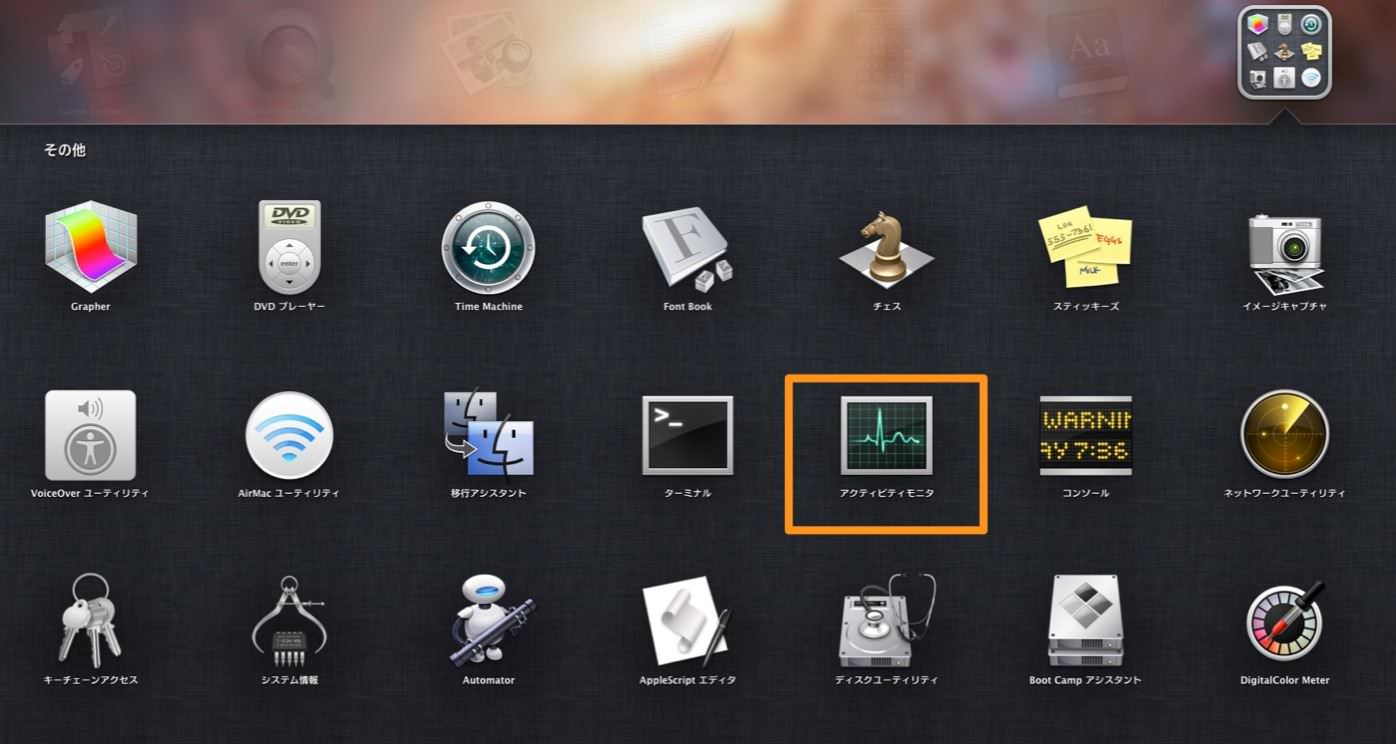Open the チェス chess app
Screen dimensions: 1396x744
[887, 247]
